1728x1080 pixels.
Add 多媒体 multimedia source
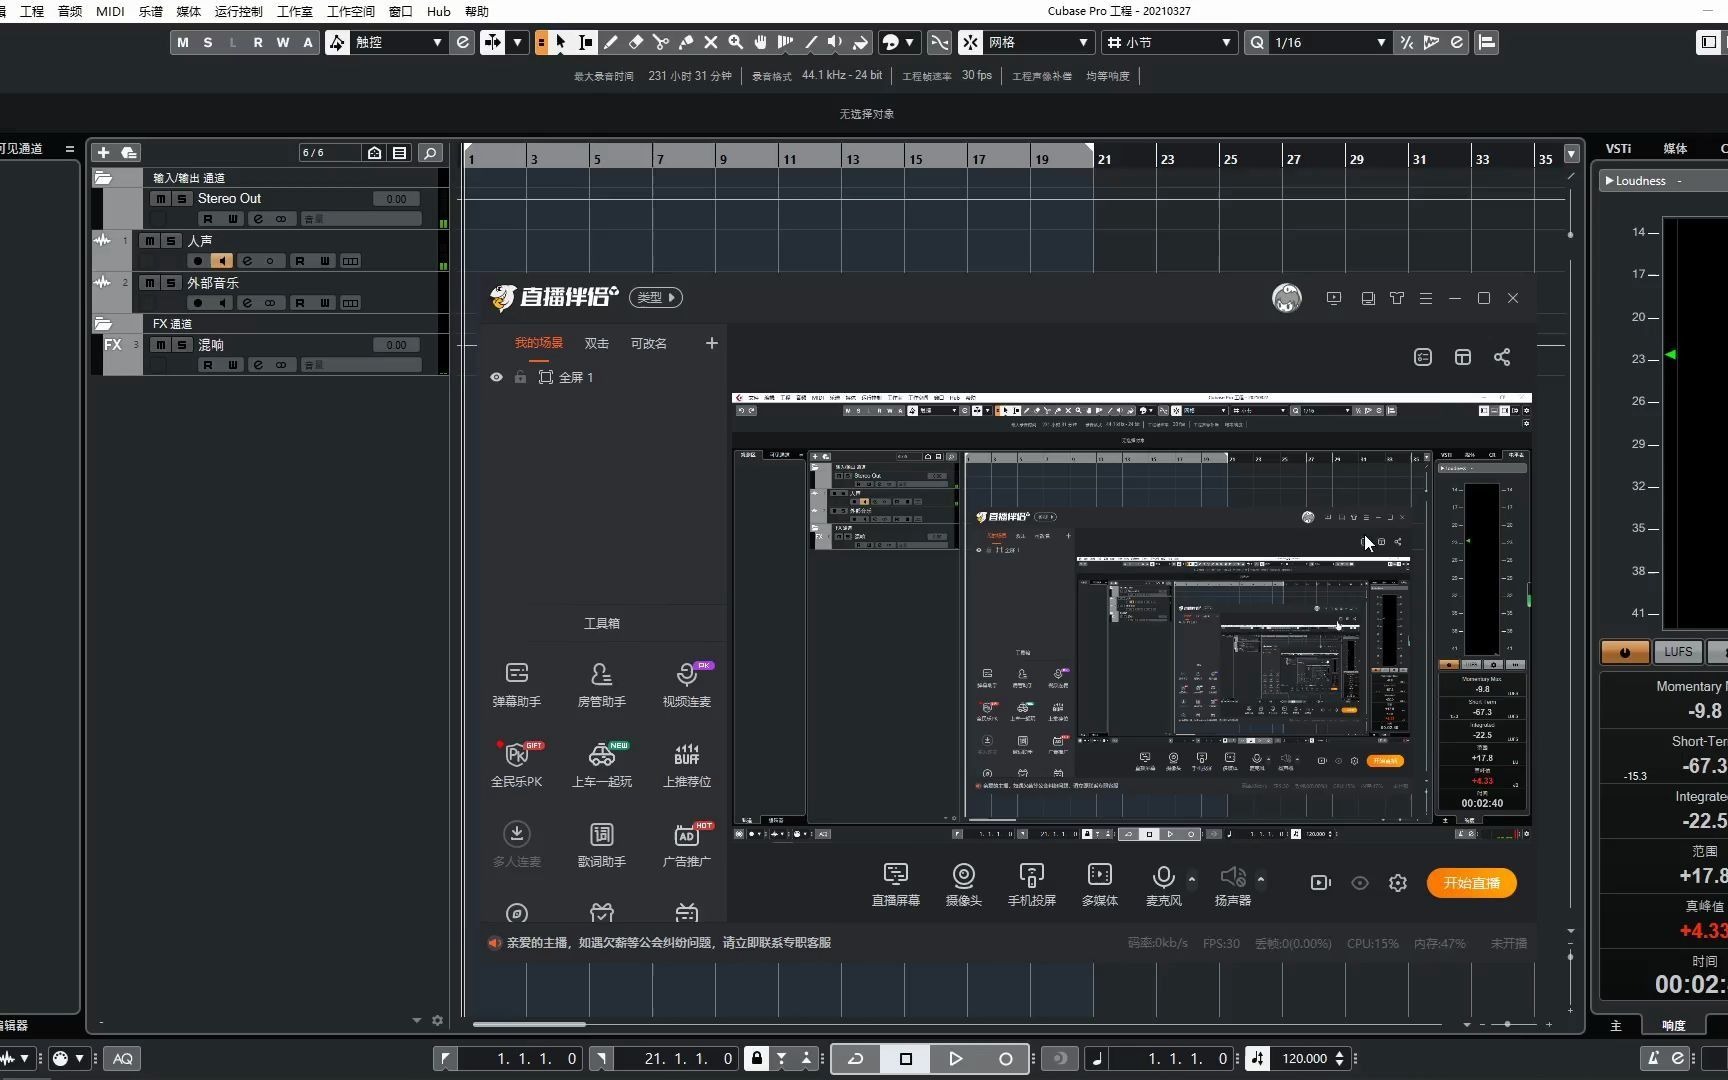tap(1100, 884)
